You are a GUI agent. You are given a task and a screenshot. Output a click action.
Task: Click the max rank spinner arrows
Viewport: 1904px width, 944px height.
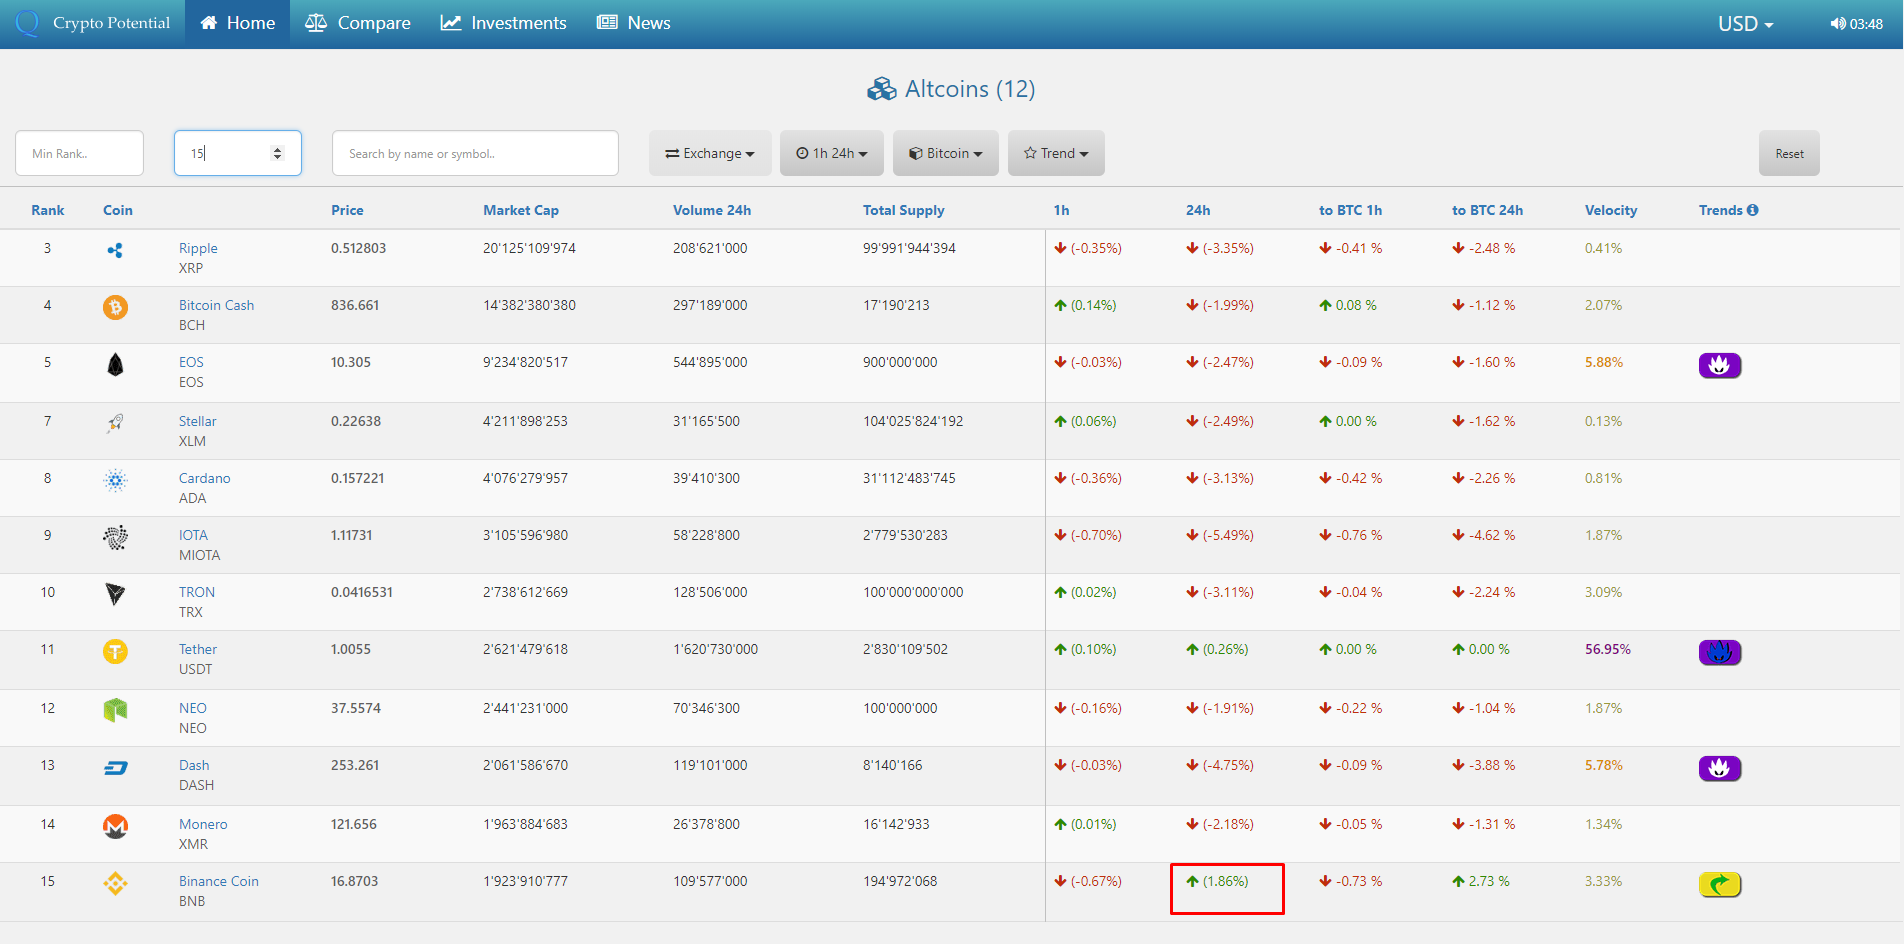tap(278, 153)
